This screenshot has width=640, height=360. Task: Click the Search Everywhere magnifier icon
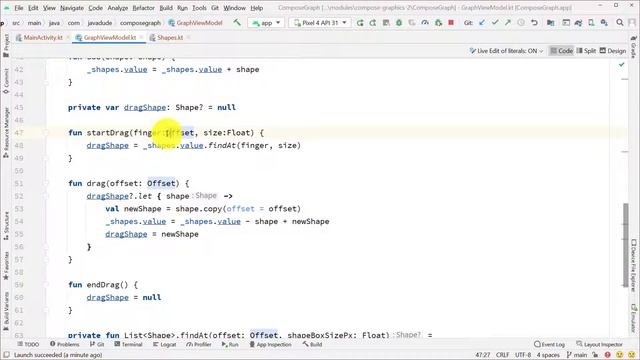[x=620, y=23]
